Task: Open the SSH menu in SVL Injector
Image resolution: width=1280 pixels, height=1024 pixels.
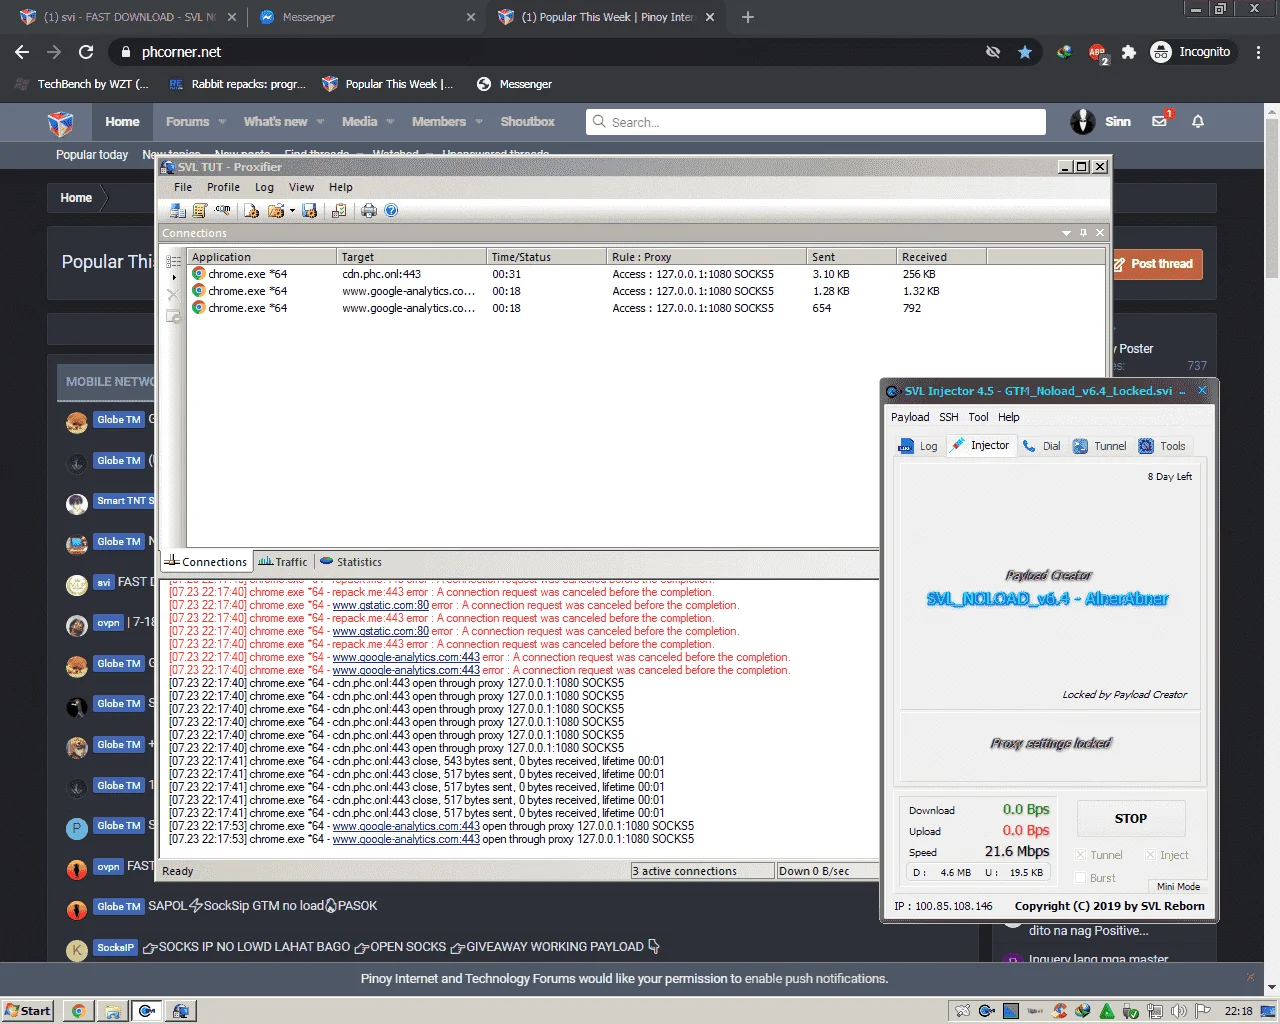Action: 949,417
